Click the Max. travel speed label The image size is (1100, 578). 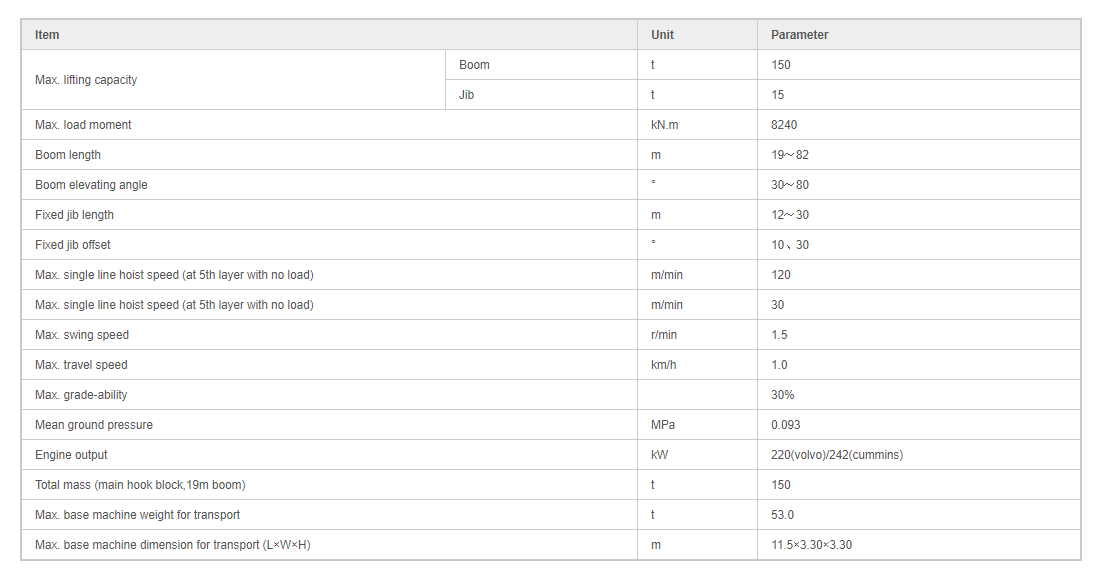tap(81, 365)
